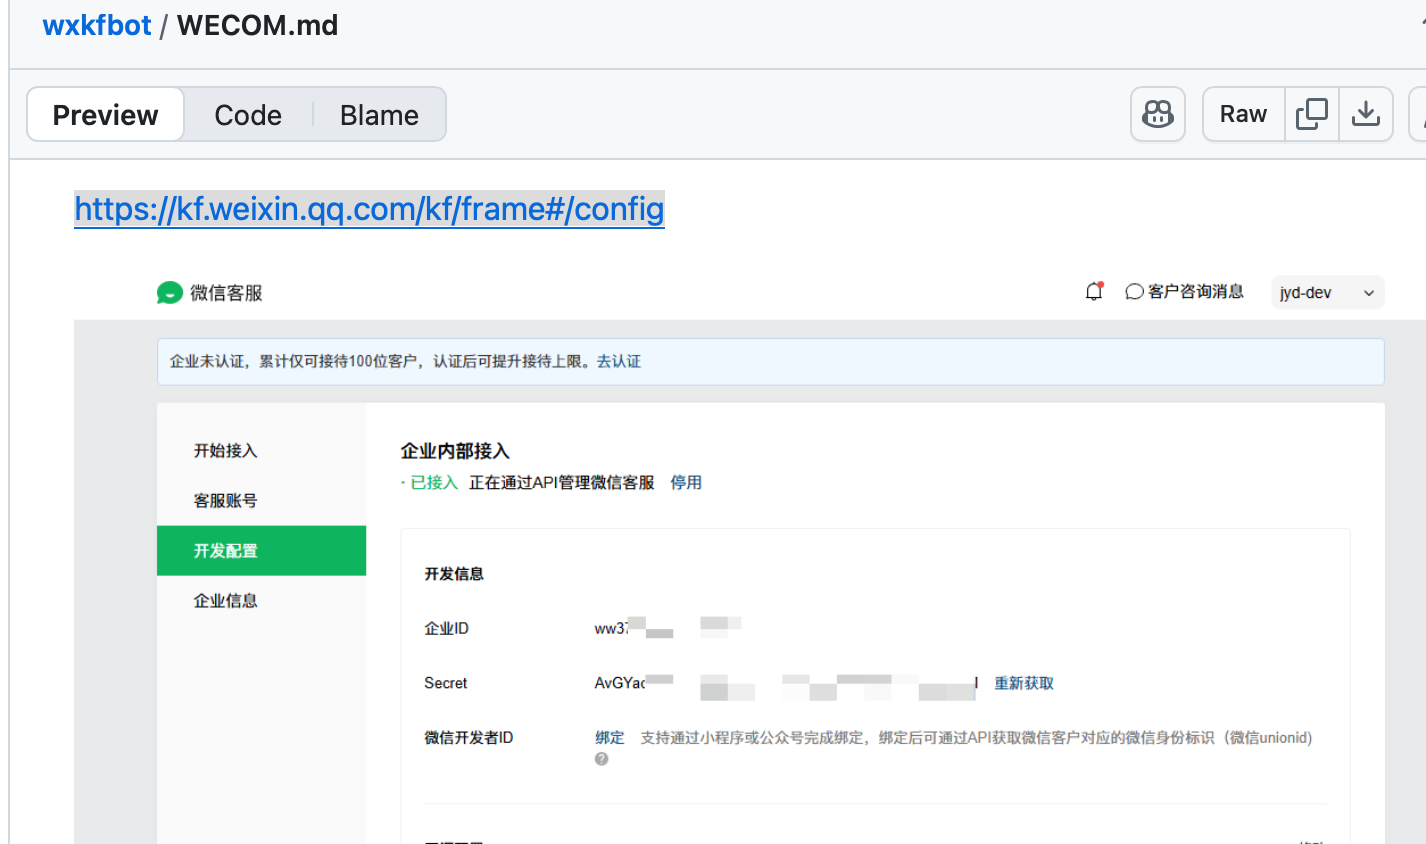Click the wxkfbot repository breadcrumb
Screen dimensions: 1426x844
pos(97,25)
